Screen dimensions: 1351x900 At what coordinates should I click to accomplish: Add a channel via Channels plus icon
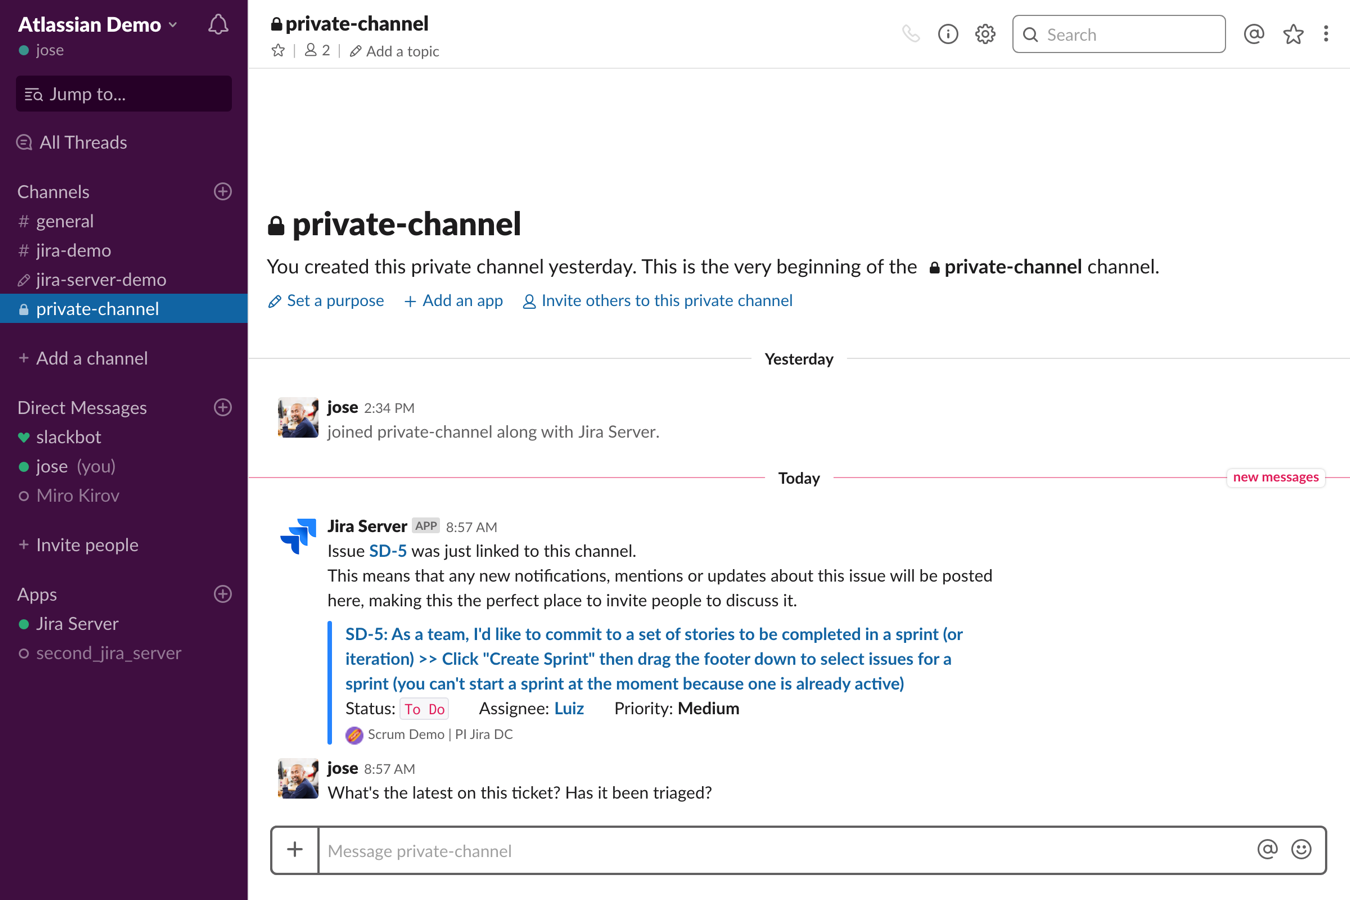click(x=223, y=191)
